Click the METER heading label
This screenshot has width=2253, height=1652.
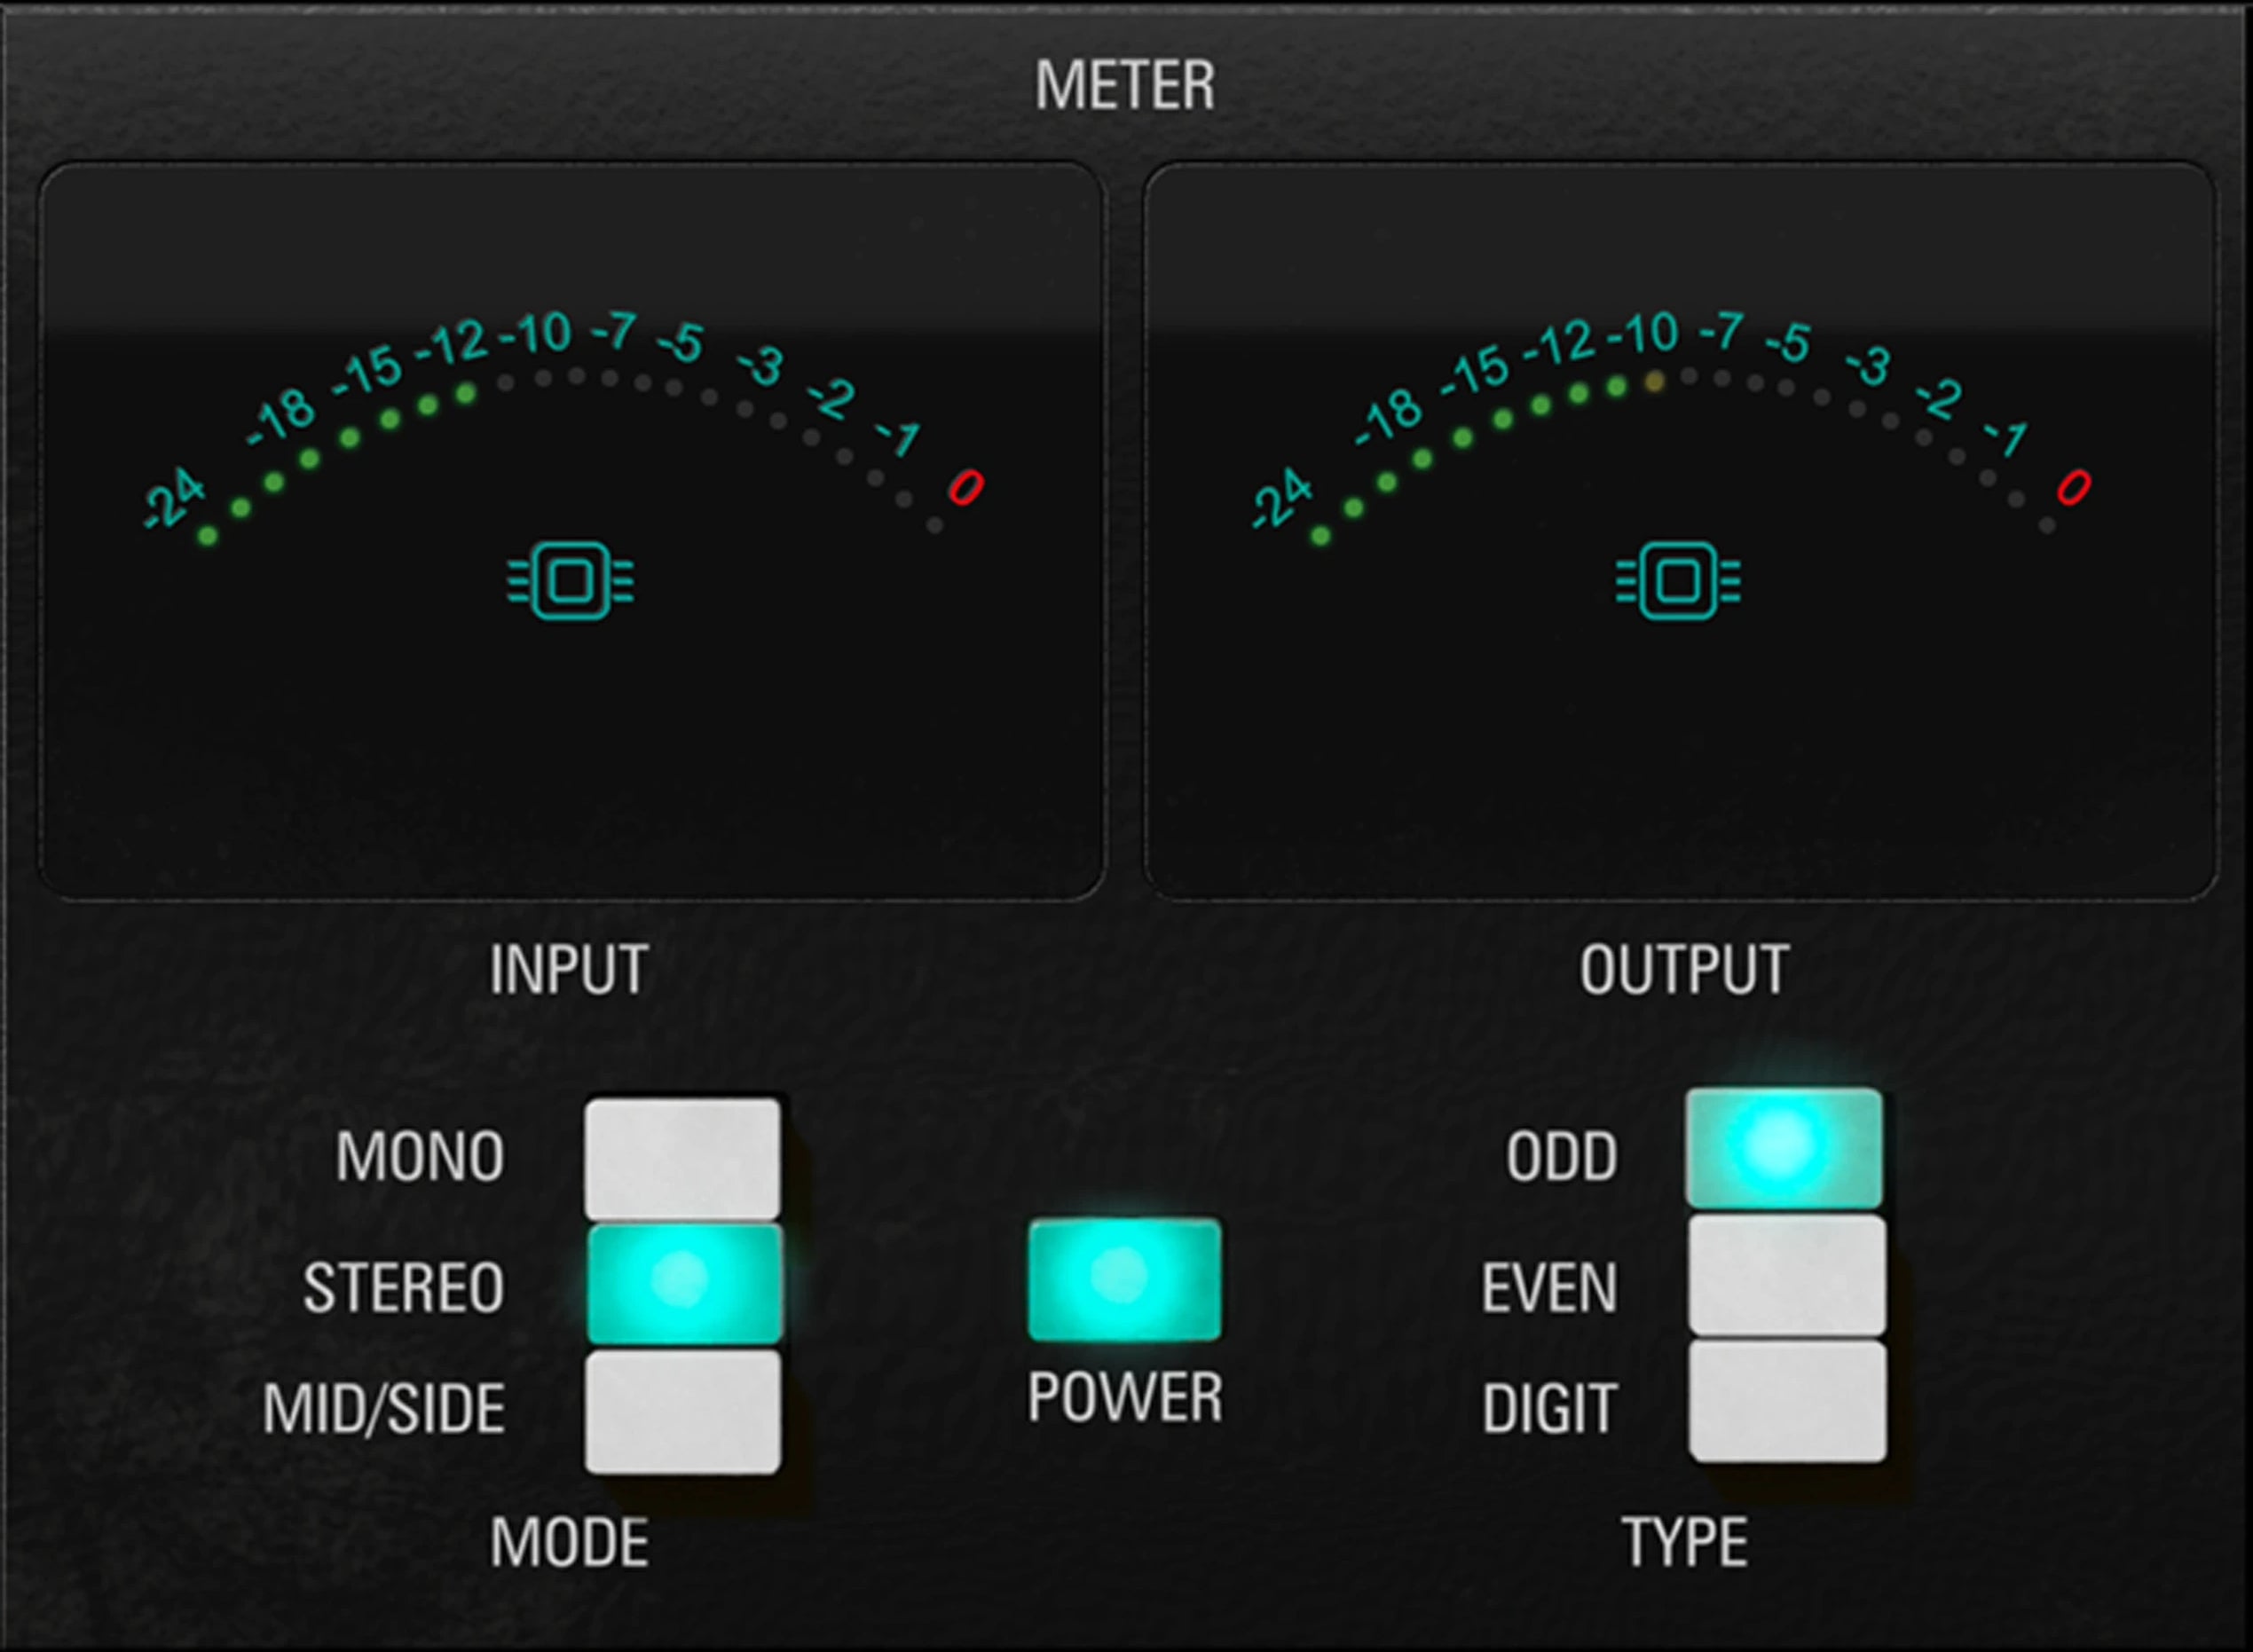(x=1125, y=86)
